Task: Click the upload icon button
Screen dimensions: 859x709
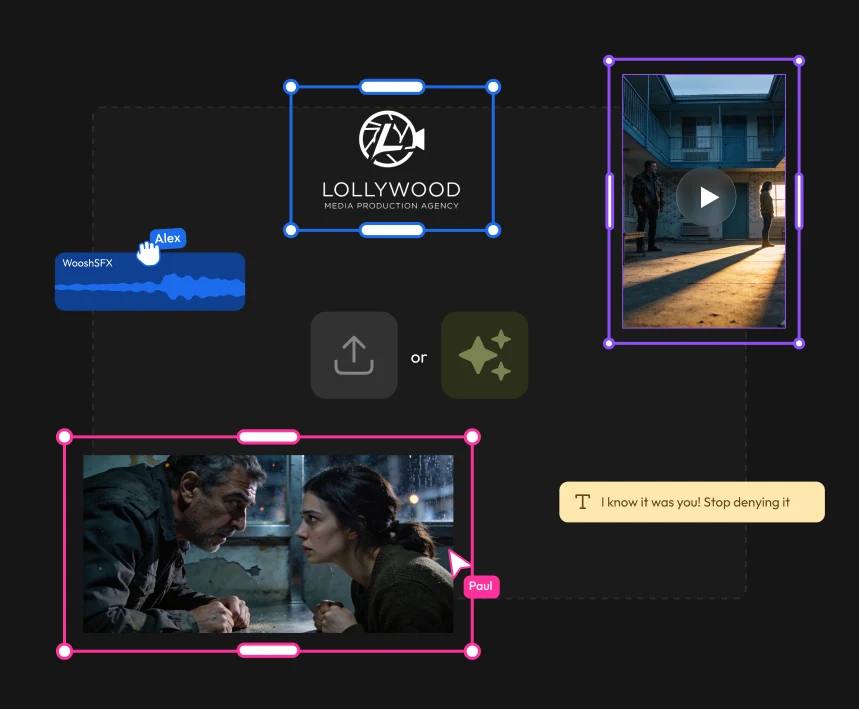Action: pos(354,355)
